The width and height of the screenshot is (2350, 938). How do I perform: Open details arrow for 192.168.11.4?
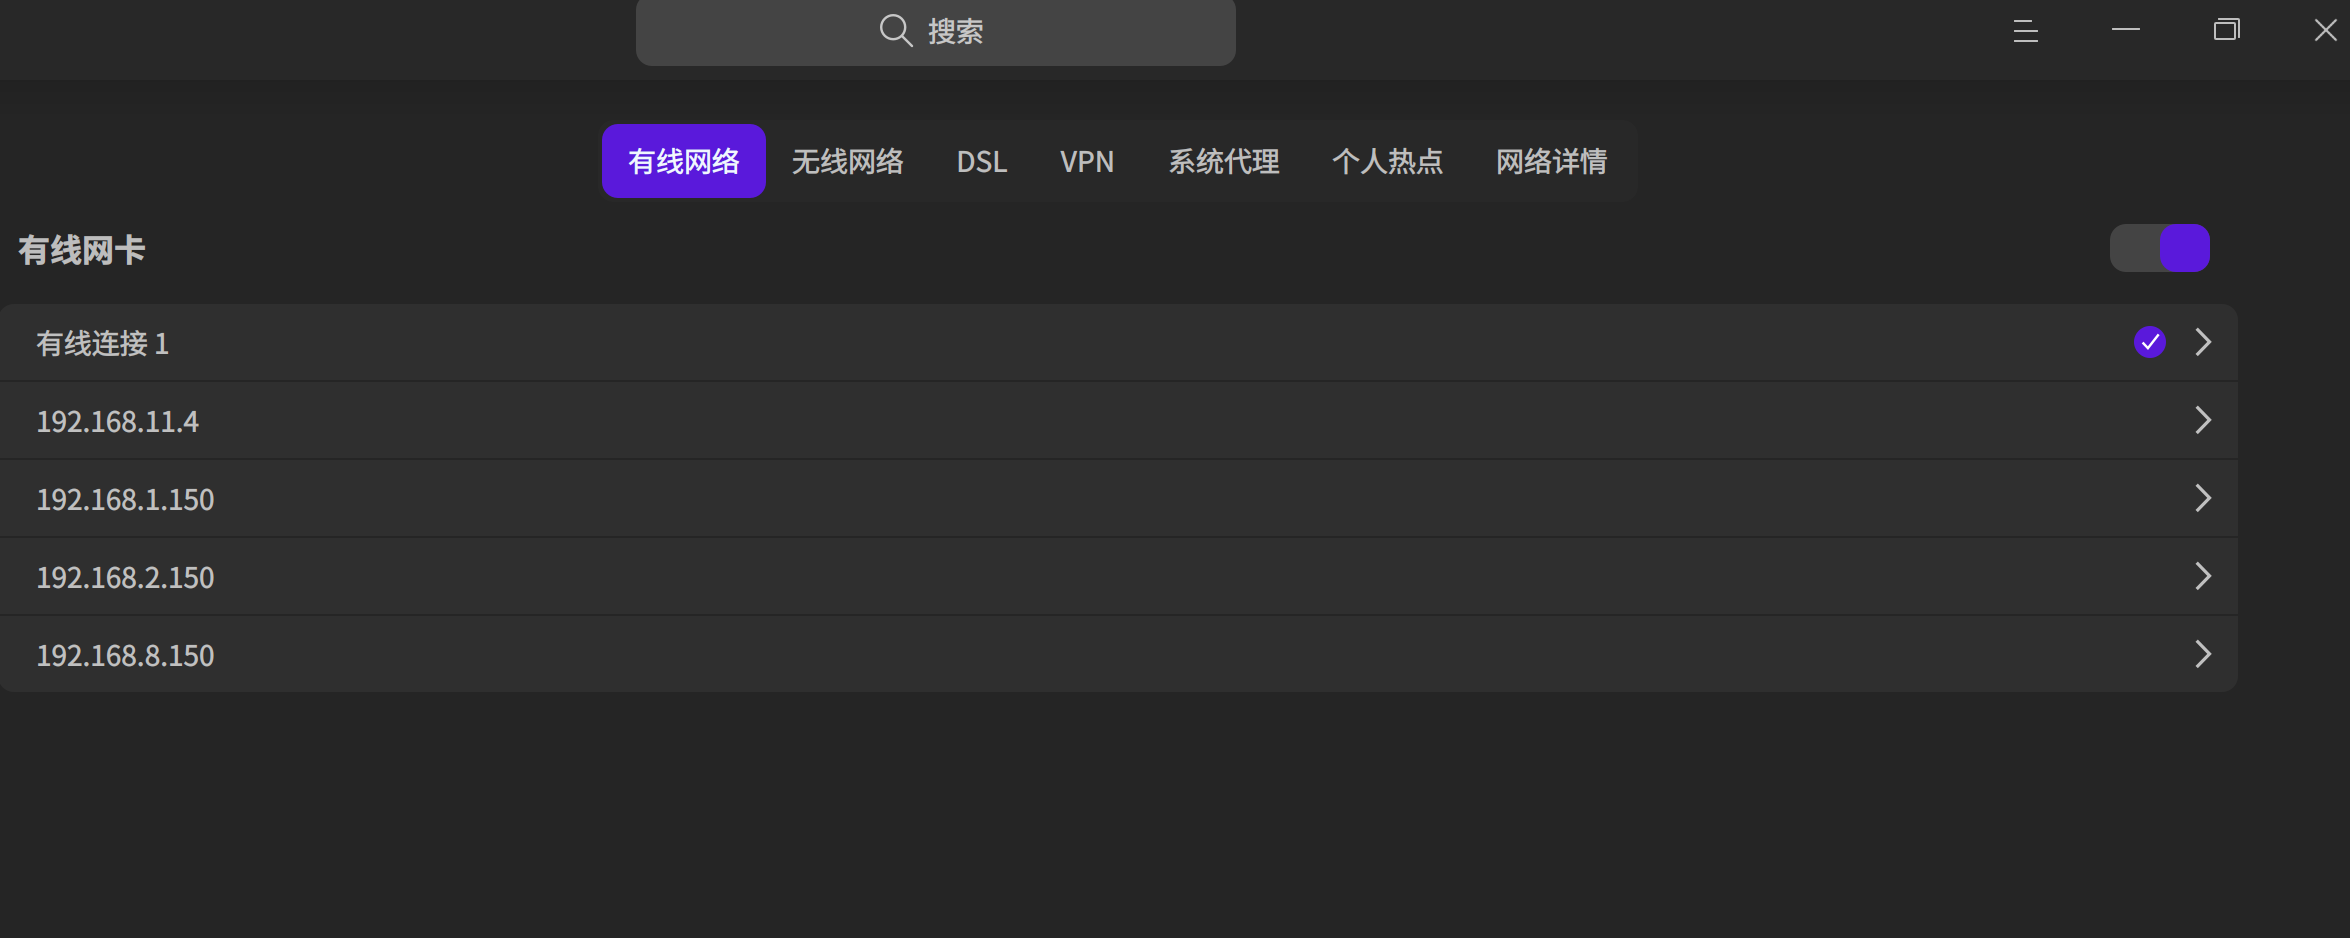pyautogui.click(x=2202, y=420)
